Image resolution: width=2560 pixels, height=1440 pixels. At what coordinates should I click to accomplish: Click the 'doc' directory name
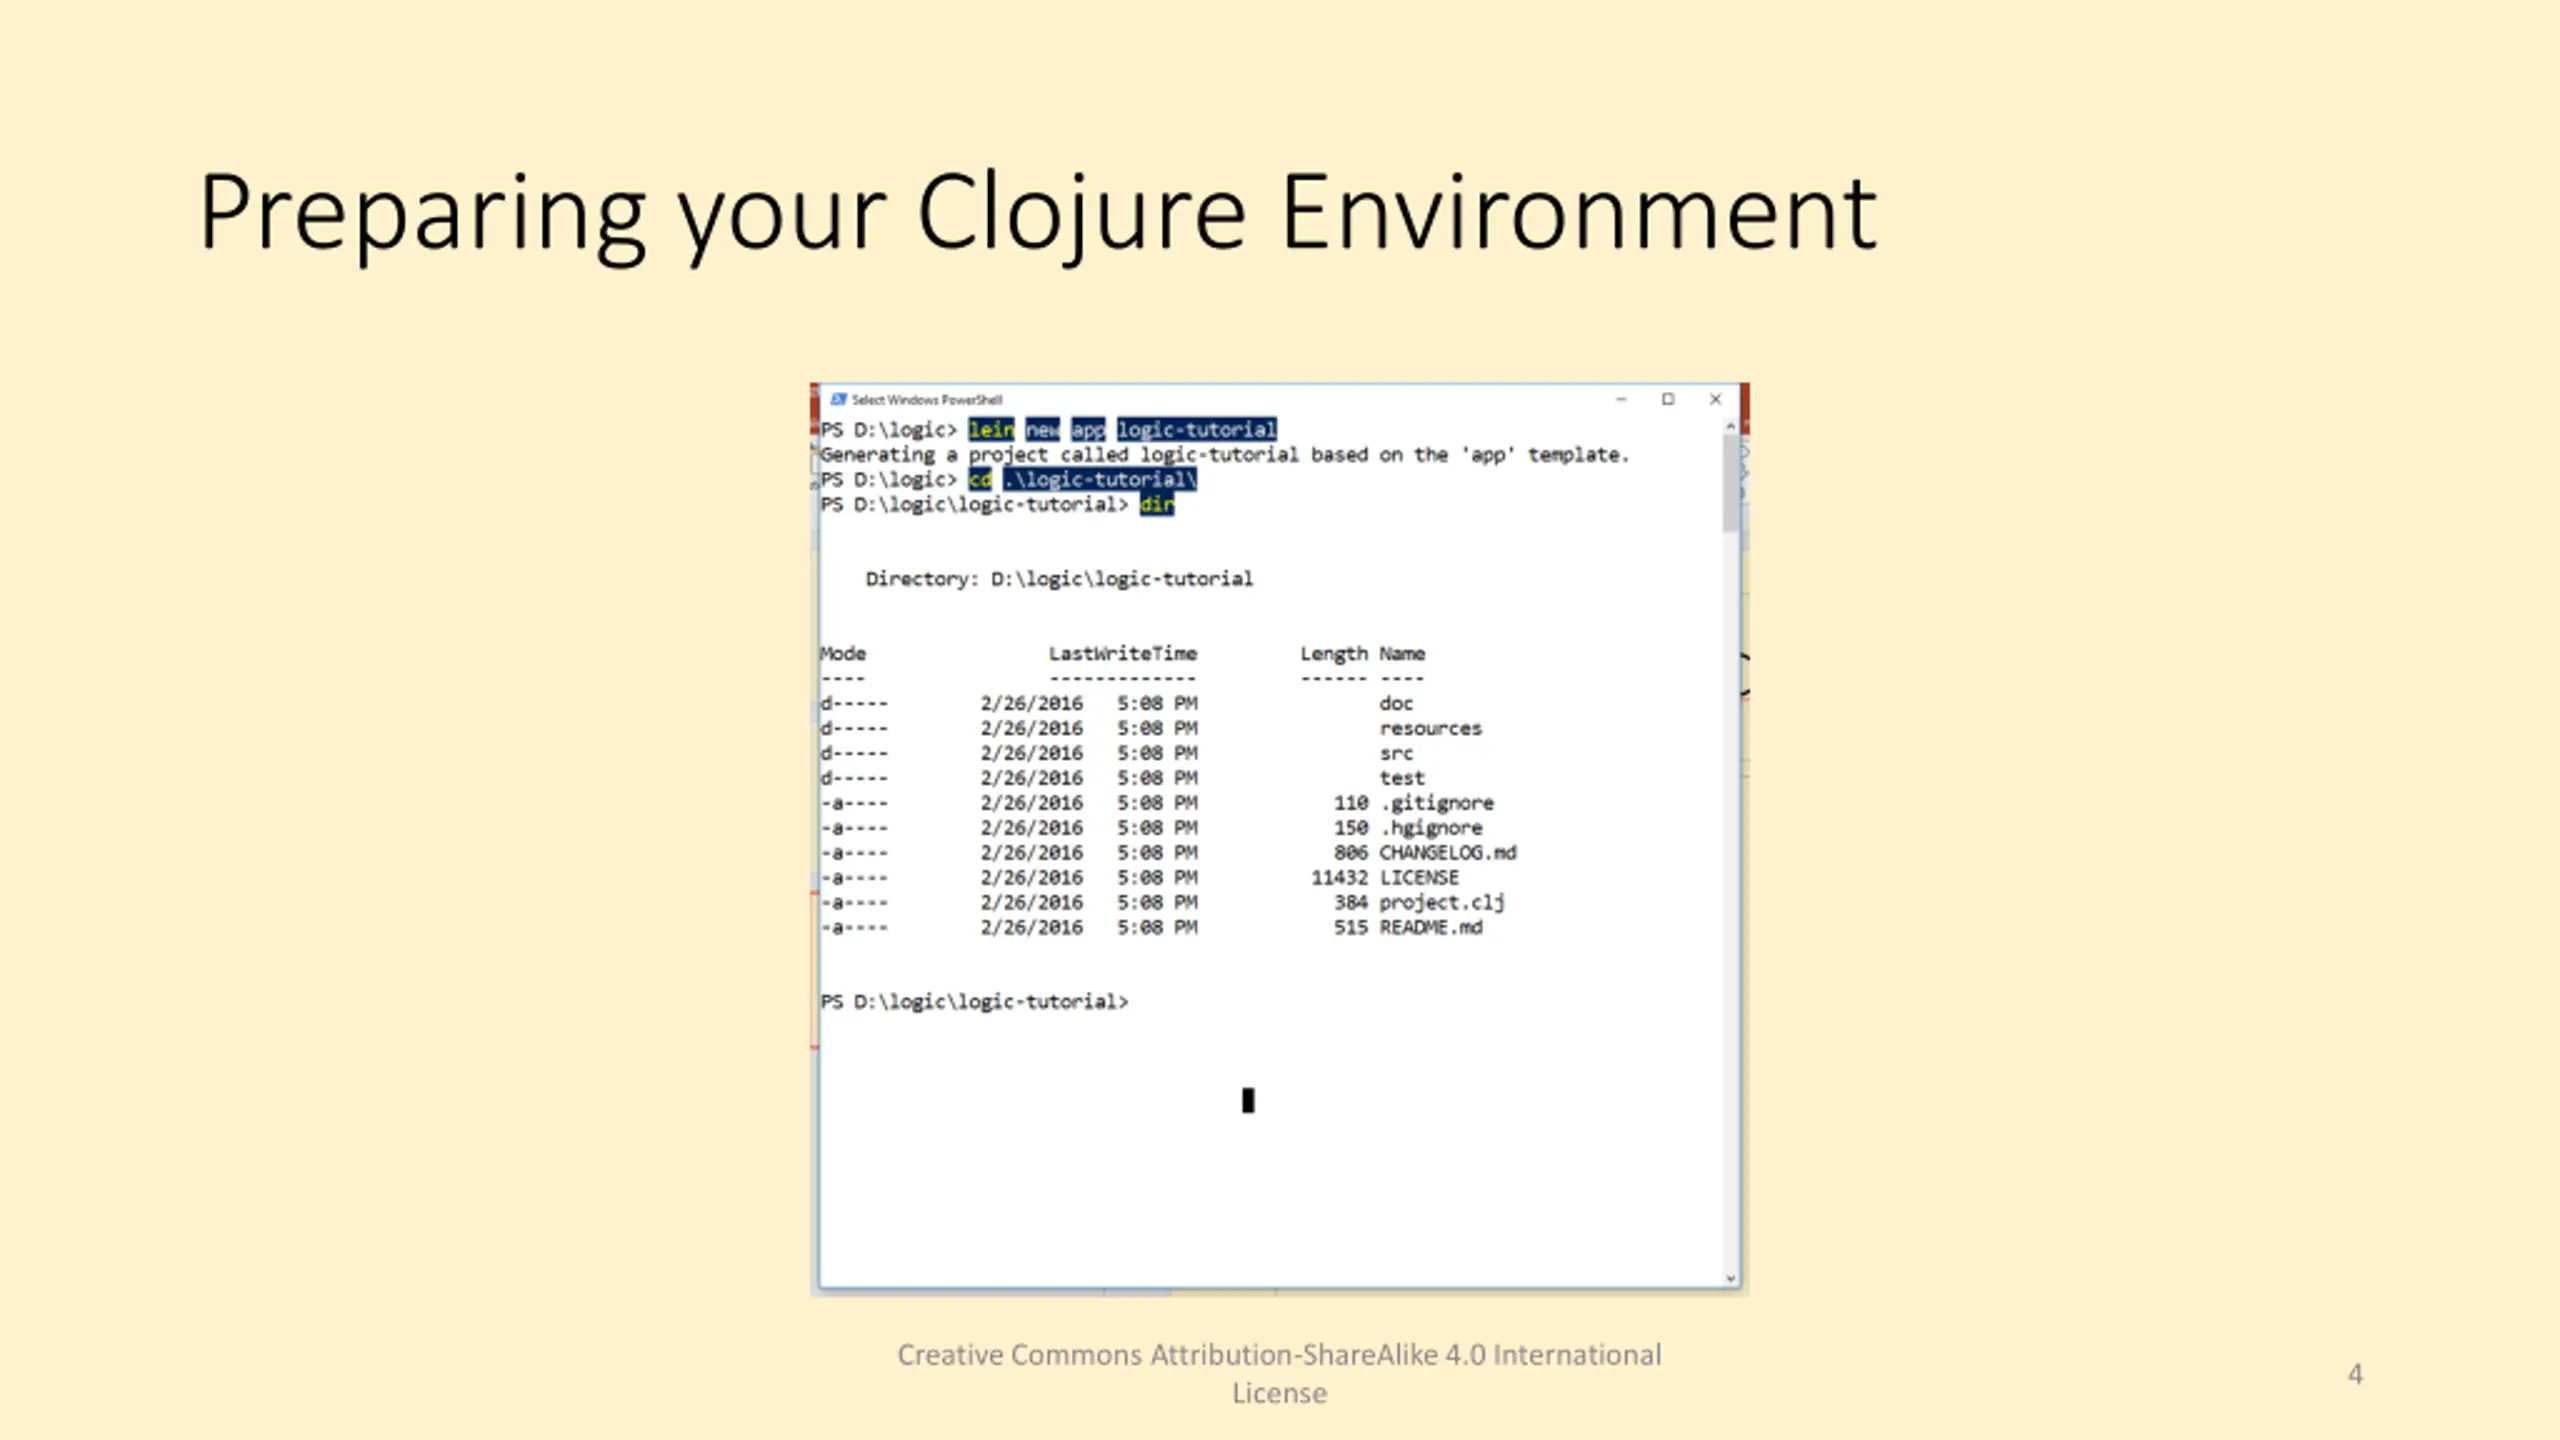coord(1396,703)
